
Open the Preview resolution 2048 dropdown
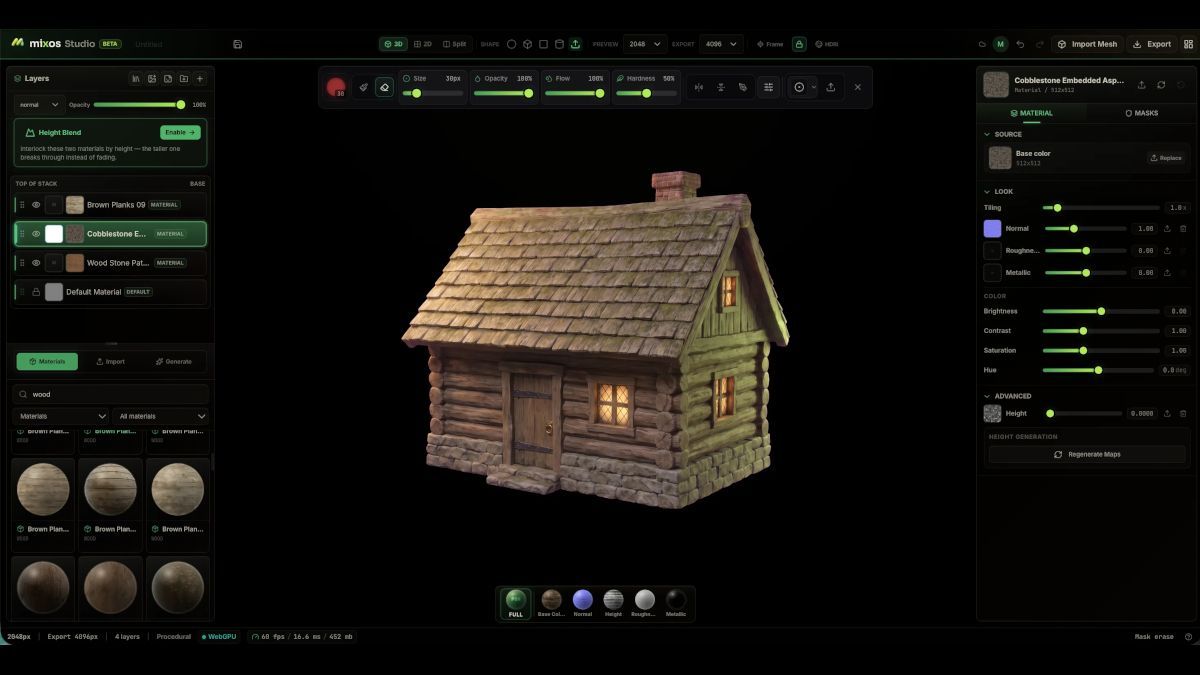(644, 44)
